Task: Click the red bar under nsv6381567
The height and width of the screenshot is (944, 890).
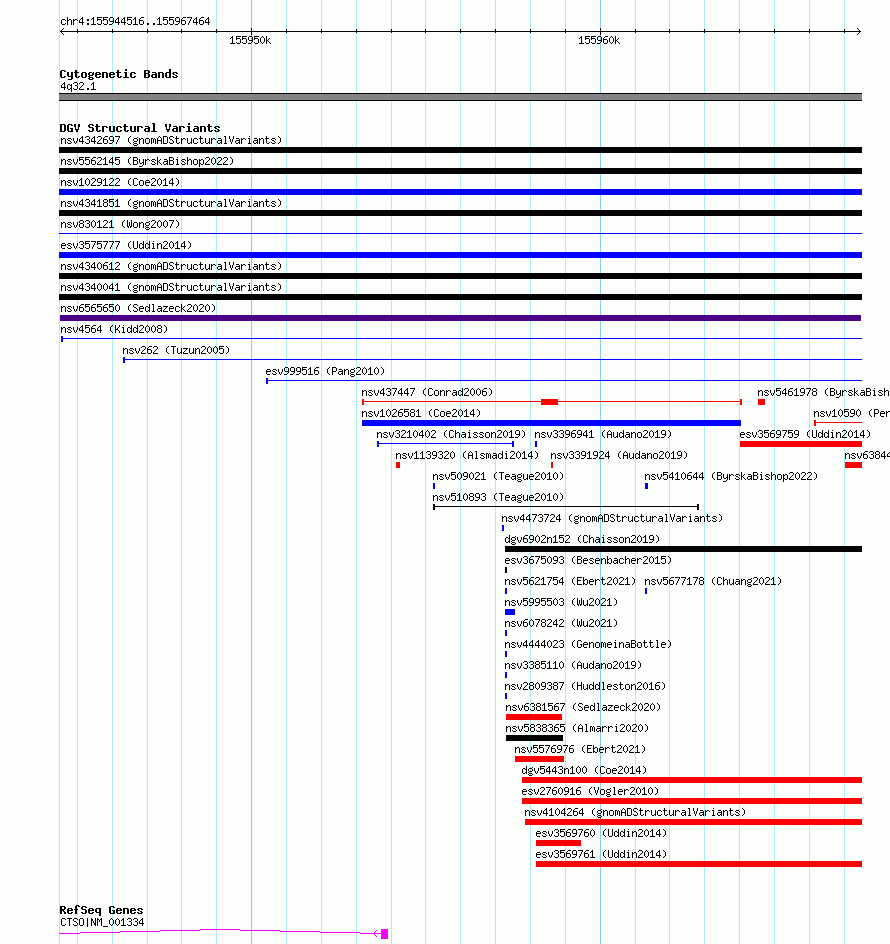Action: pos(534,717)
